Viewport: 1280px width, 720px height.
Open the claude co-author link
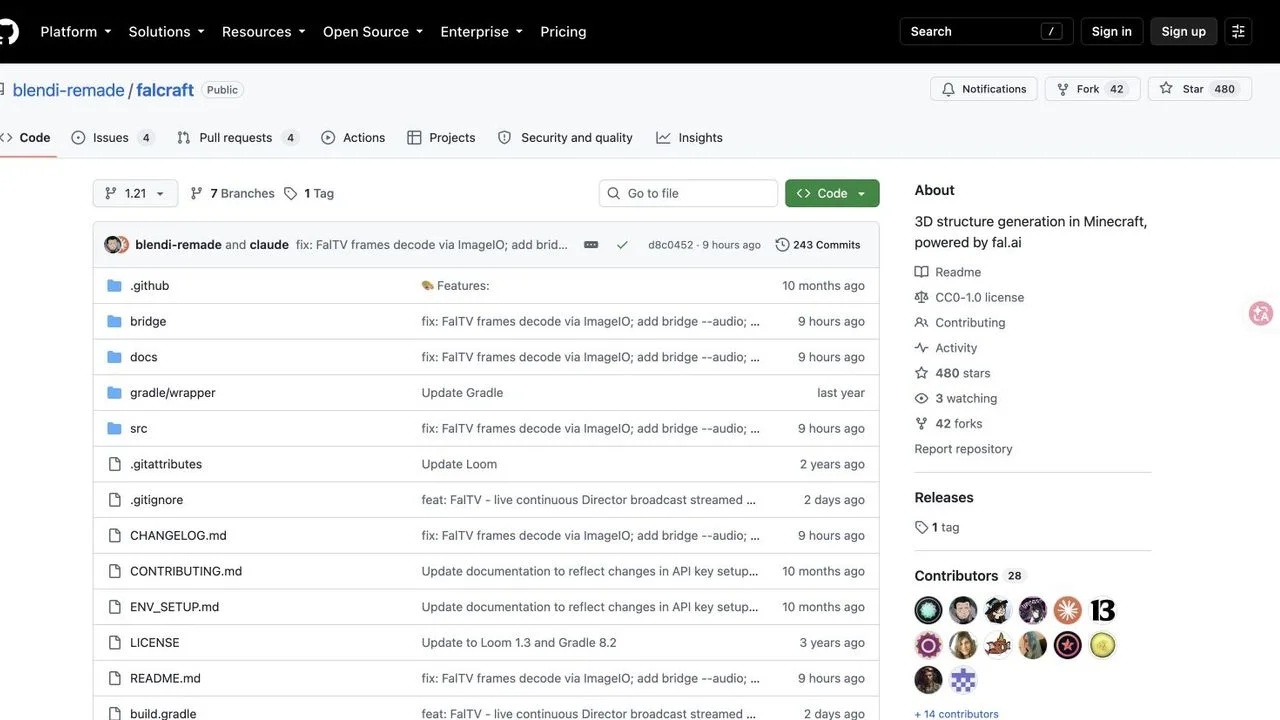point(269,245)
